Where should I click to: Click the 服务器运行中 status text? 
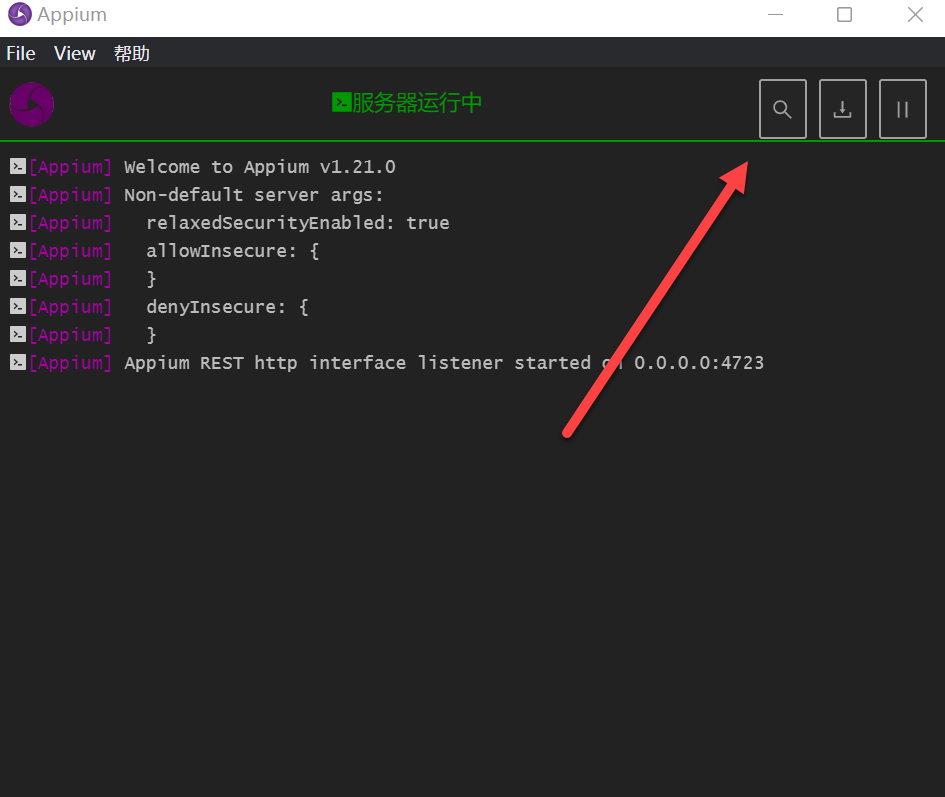tap(417, 103)
